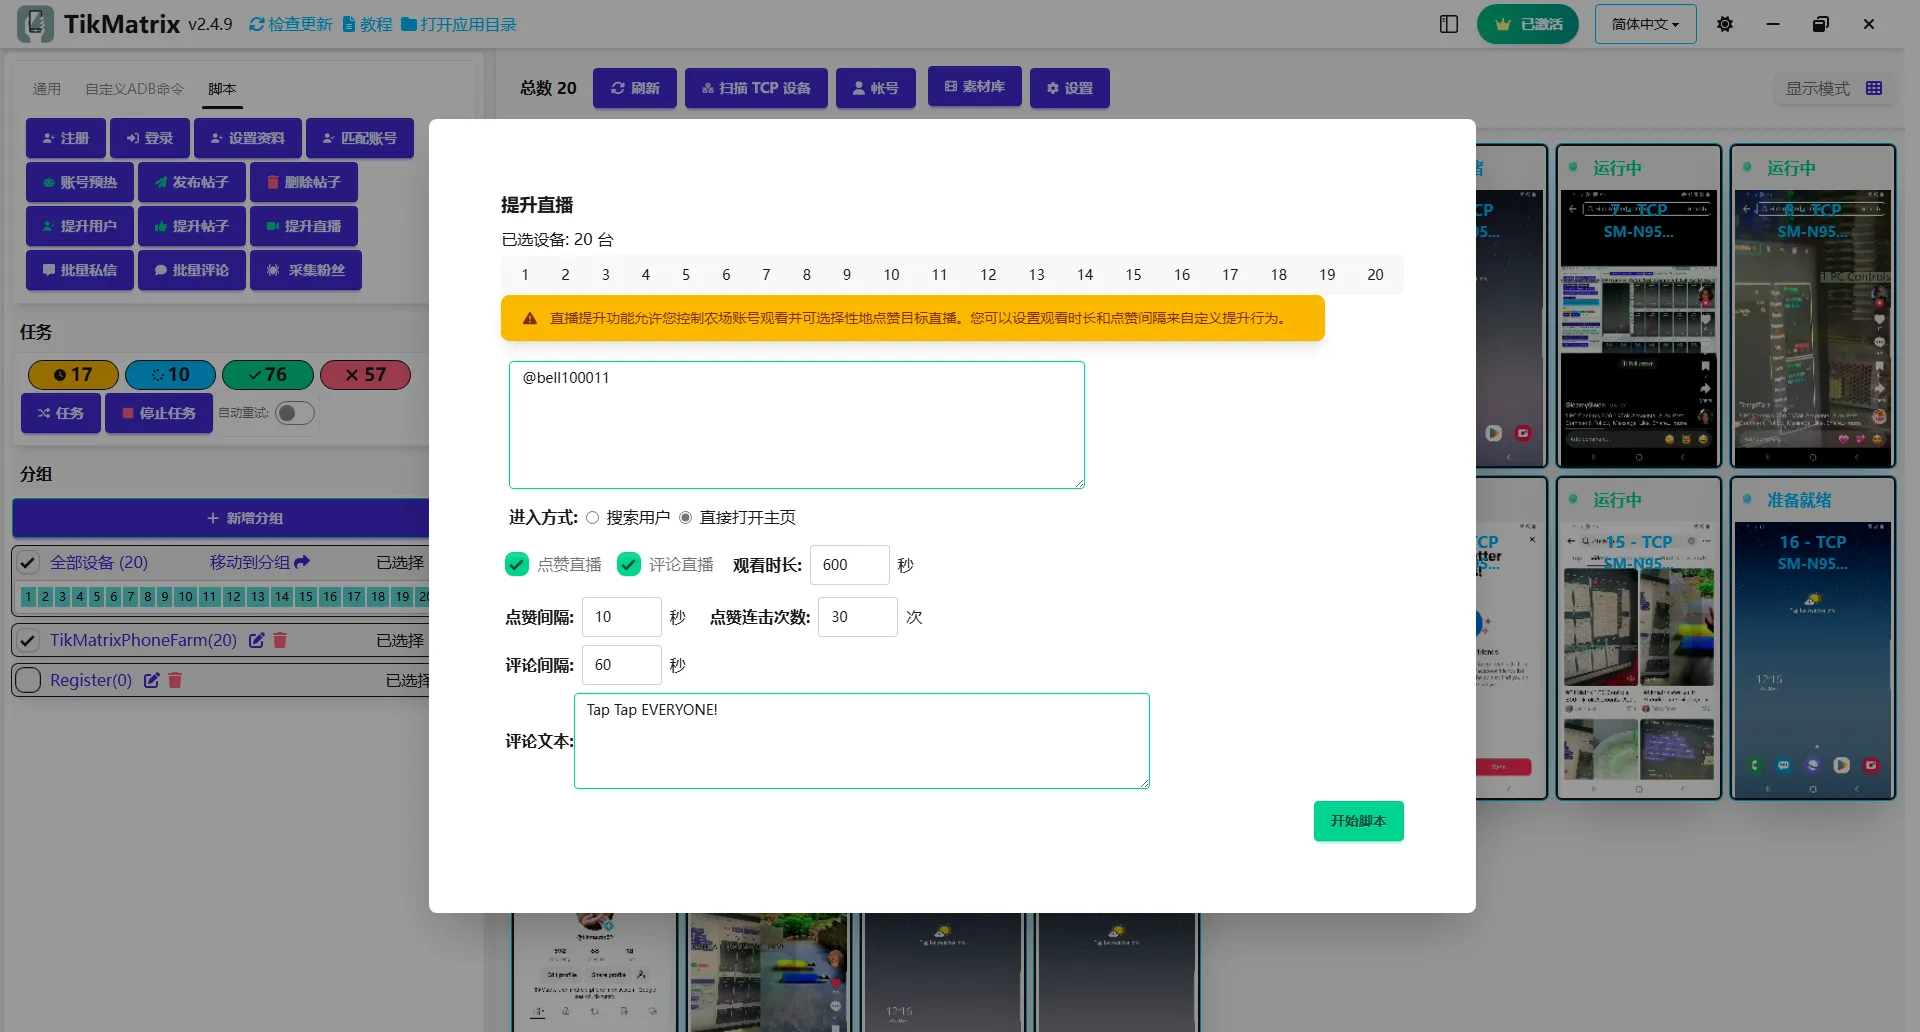Select the 批量私信 batch DM script
This screenshot has height=1032, width=1920.
click(79, 269)
